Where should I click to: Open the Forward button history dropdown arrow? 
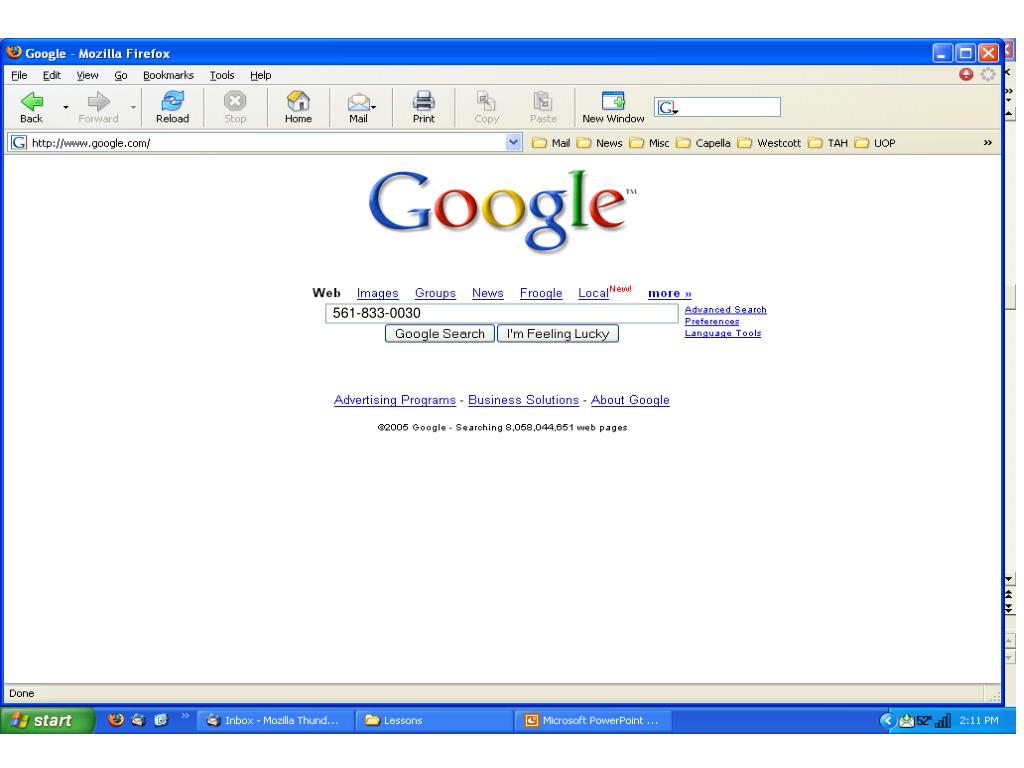click(x=133, y=107)
